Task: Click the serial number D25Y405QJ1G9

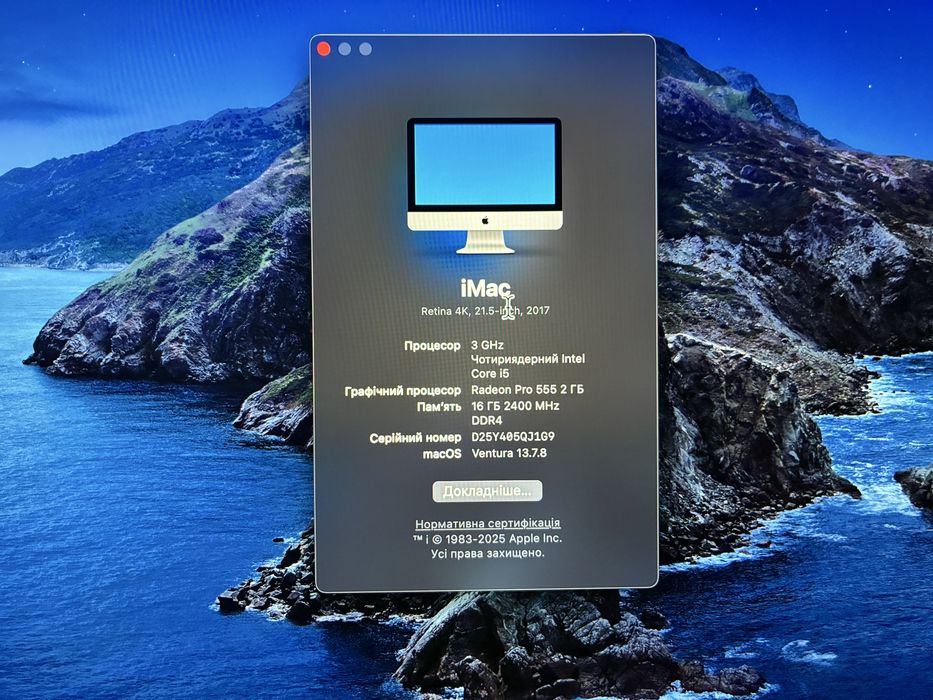Action: pyautogui.click(x=513, y=437)
